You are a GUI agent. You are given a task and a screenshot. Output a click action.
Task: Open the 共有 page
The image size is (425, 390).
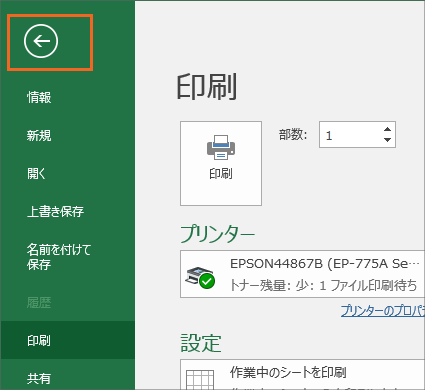pos(39,378)
